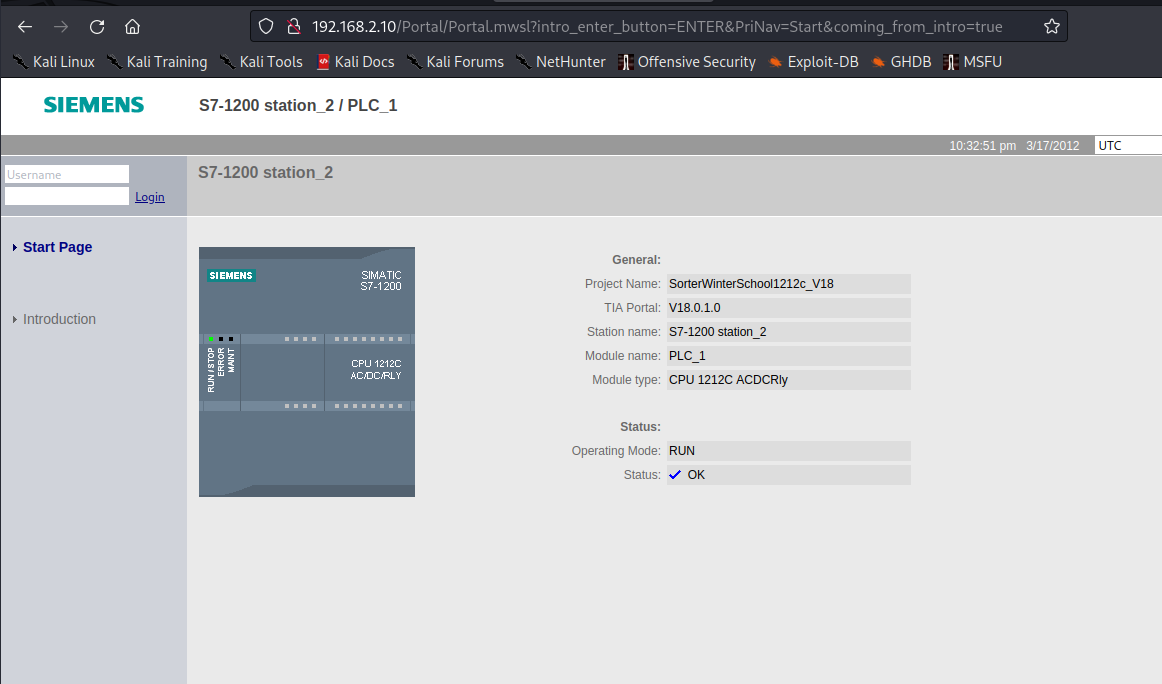Focus the URL address bar
Screen dimensions: 1162x684
657,27
